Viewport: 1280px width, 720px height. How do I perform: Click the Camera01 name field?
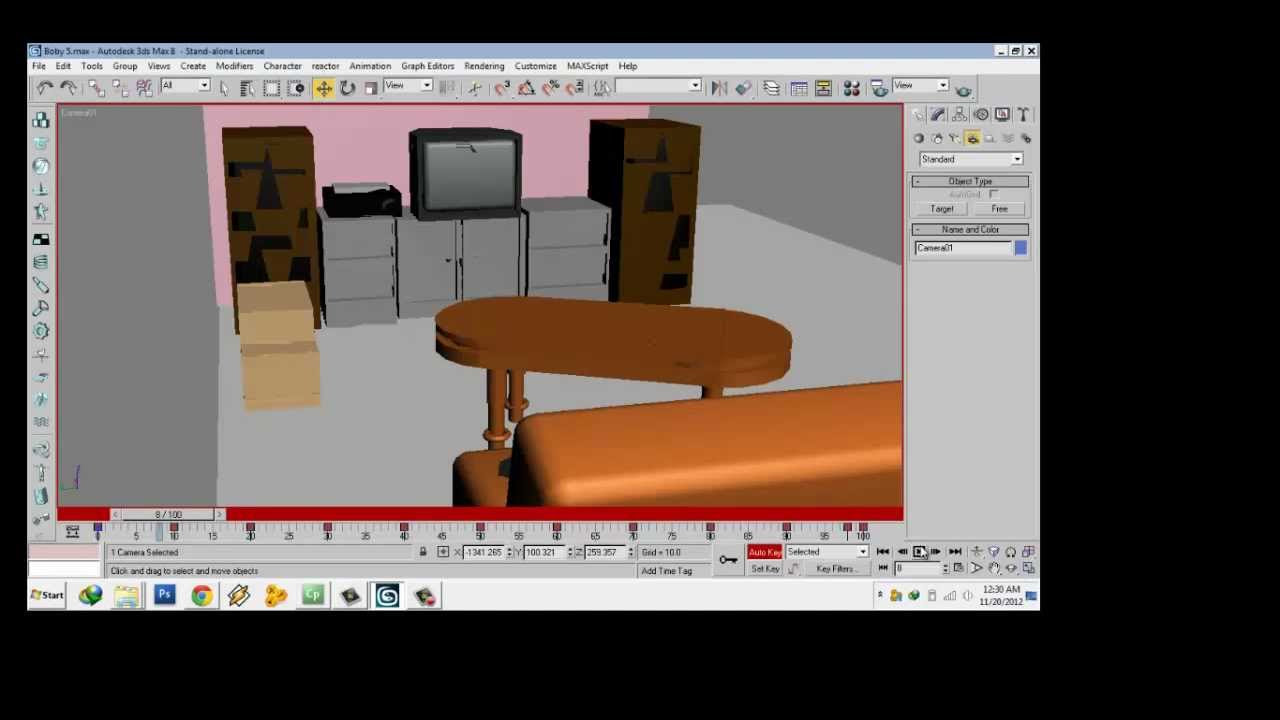click(963, 248)
